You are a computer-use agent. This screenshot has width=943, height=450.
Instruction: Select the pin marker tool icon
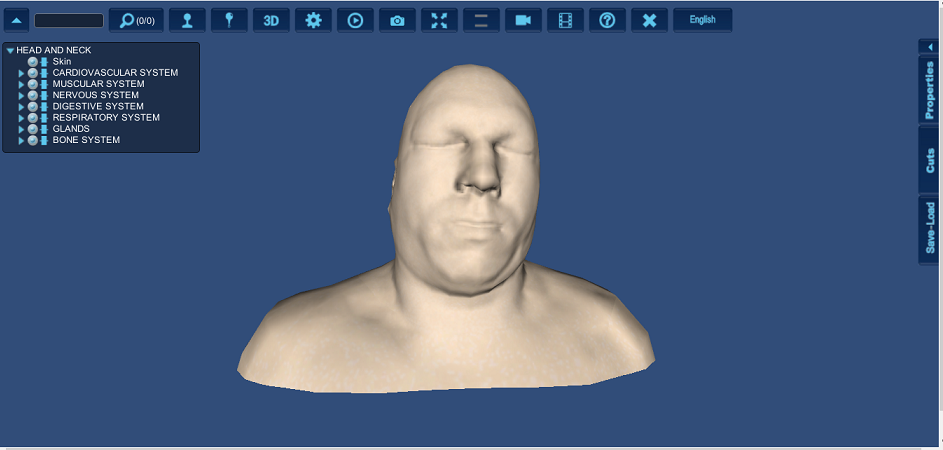tap(229, 20)
